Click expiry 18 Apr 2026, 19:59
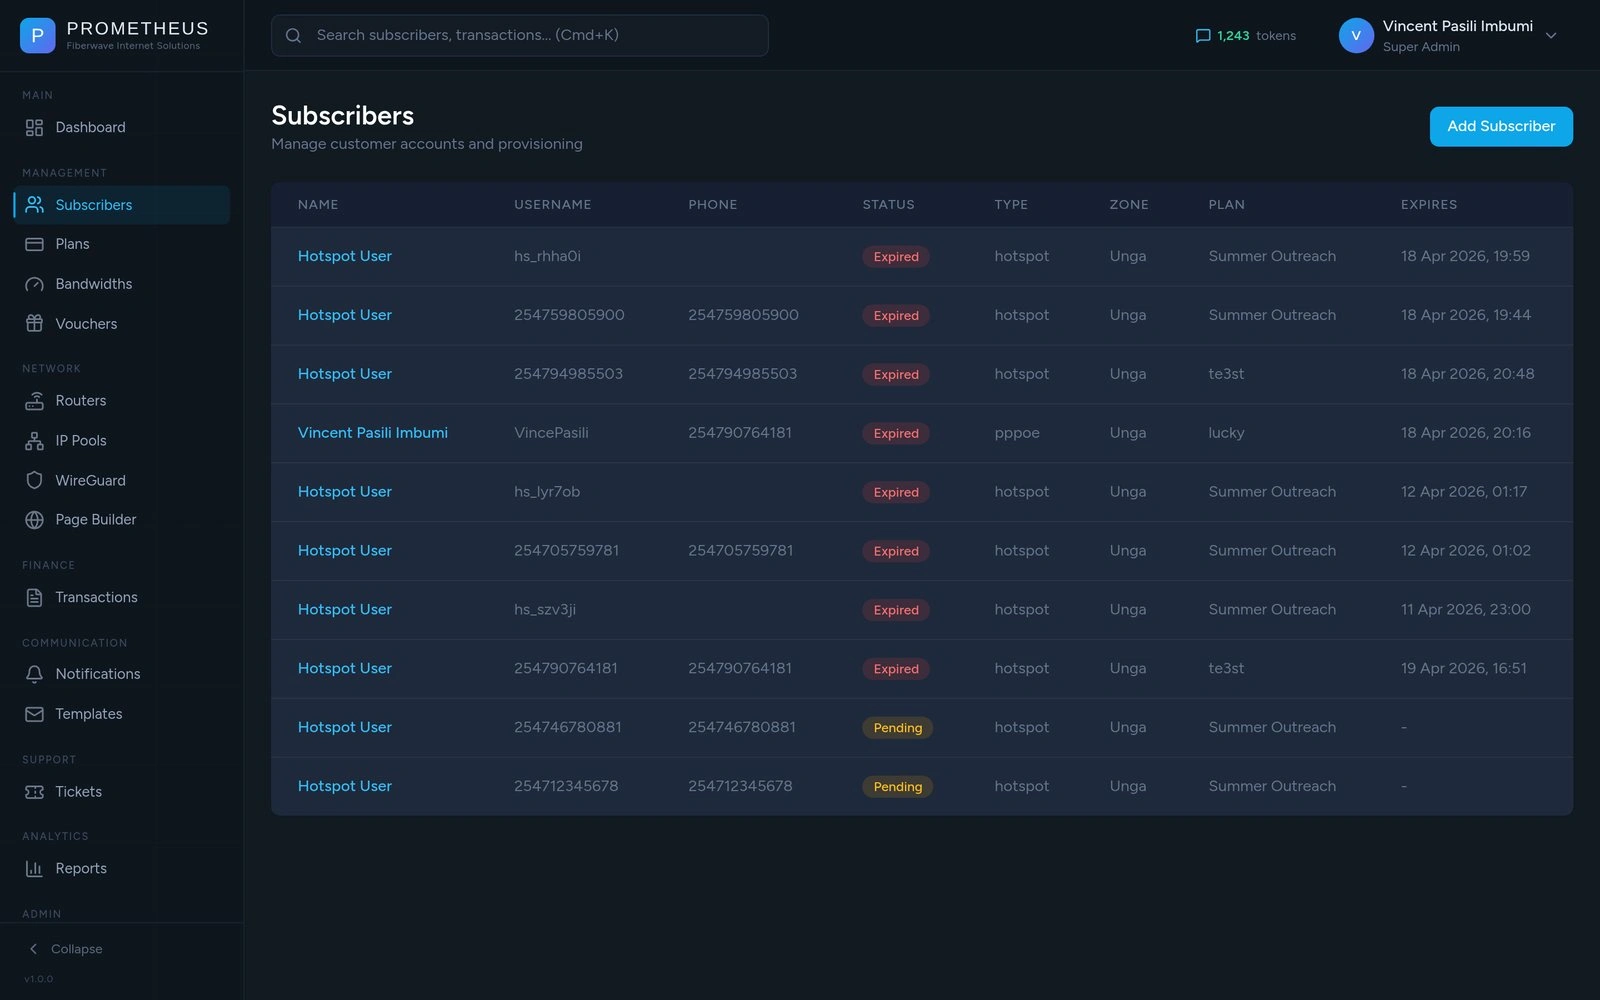The image size is (1600, 1000). pyautogui.click(x=1465, y=256)
